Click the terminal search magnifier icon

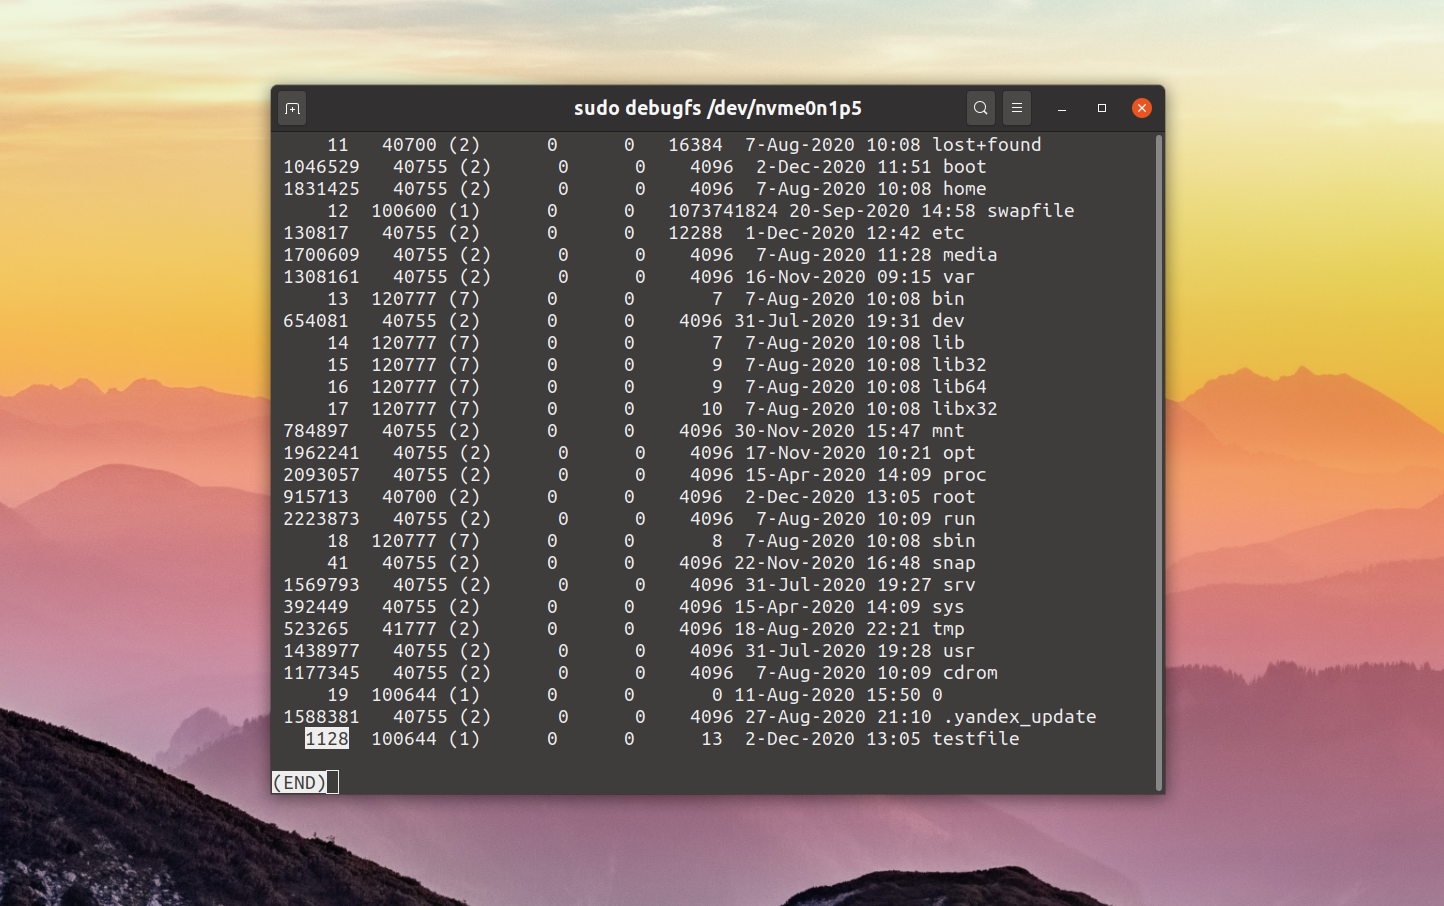click(981, 108)
